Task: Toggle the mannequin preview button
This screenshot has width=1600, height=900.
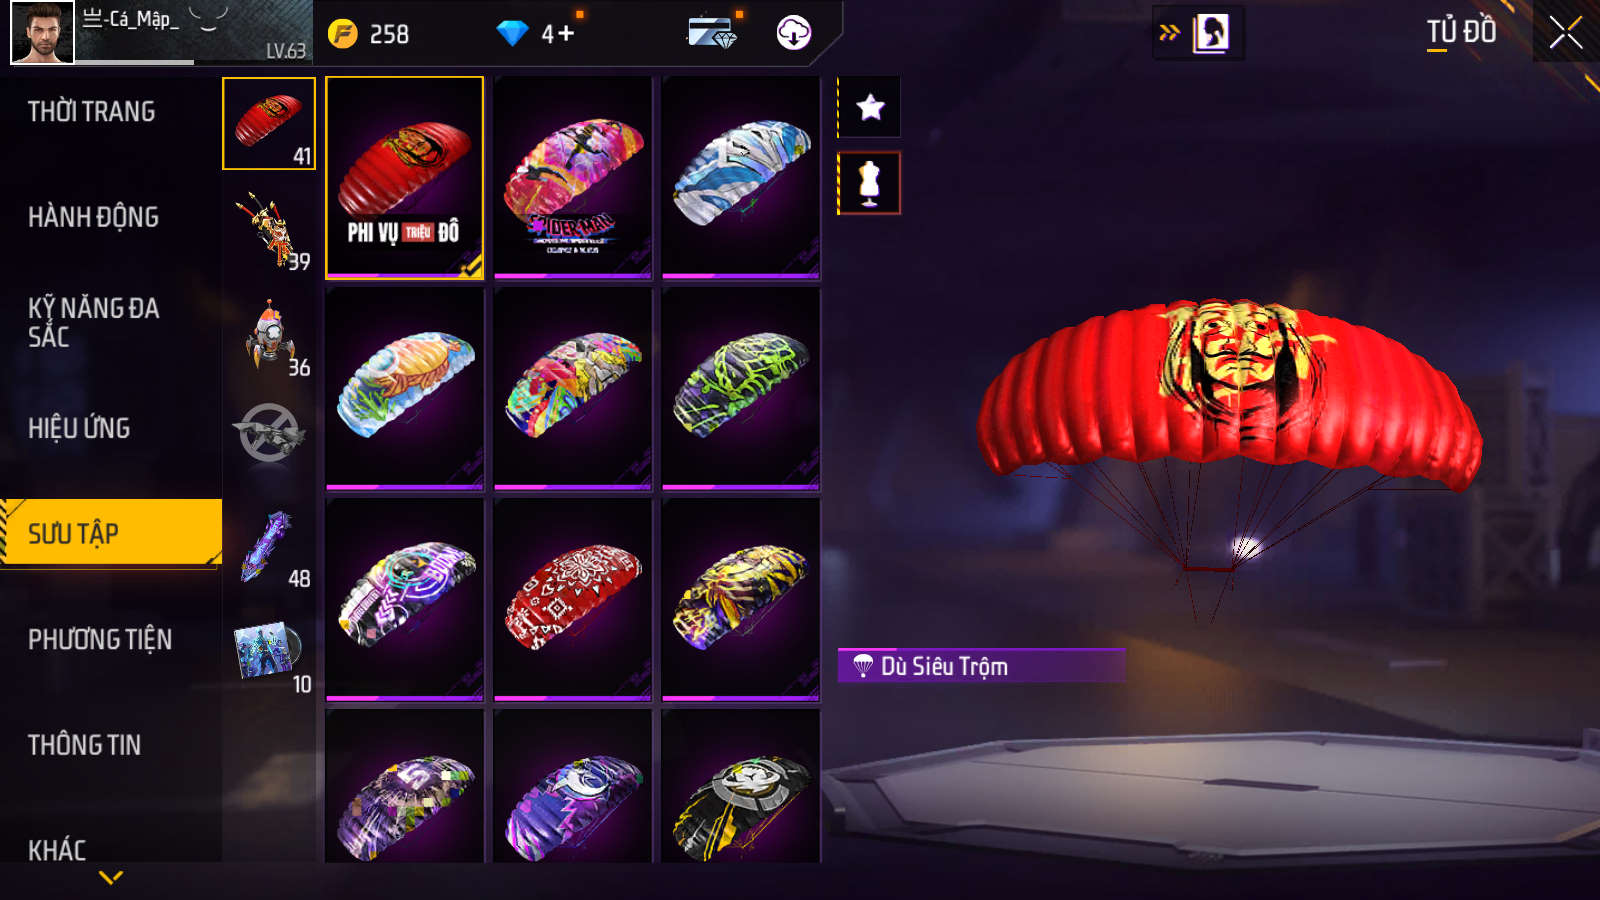Action: coord(870,183)
